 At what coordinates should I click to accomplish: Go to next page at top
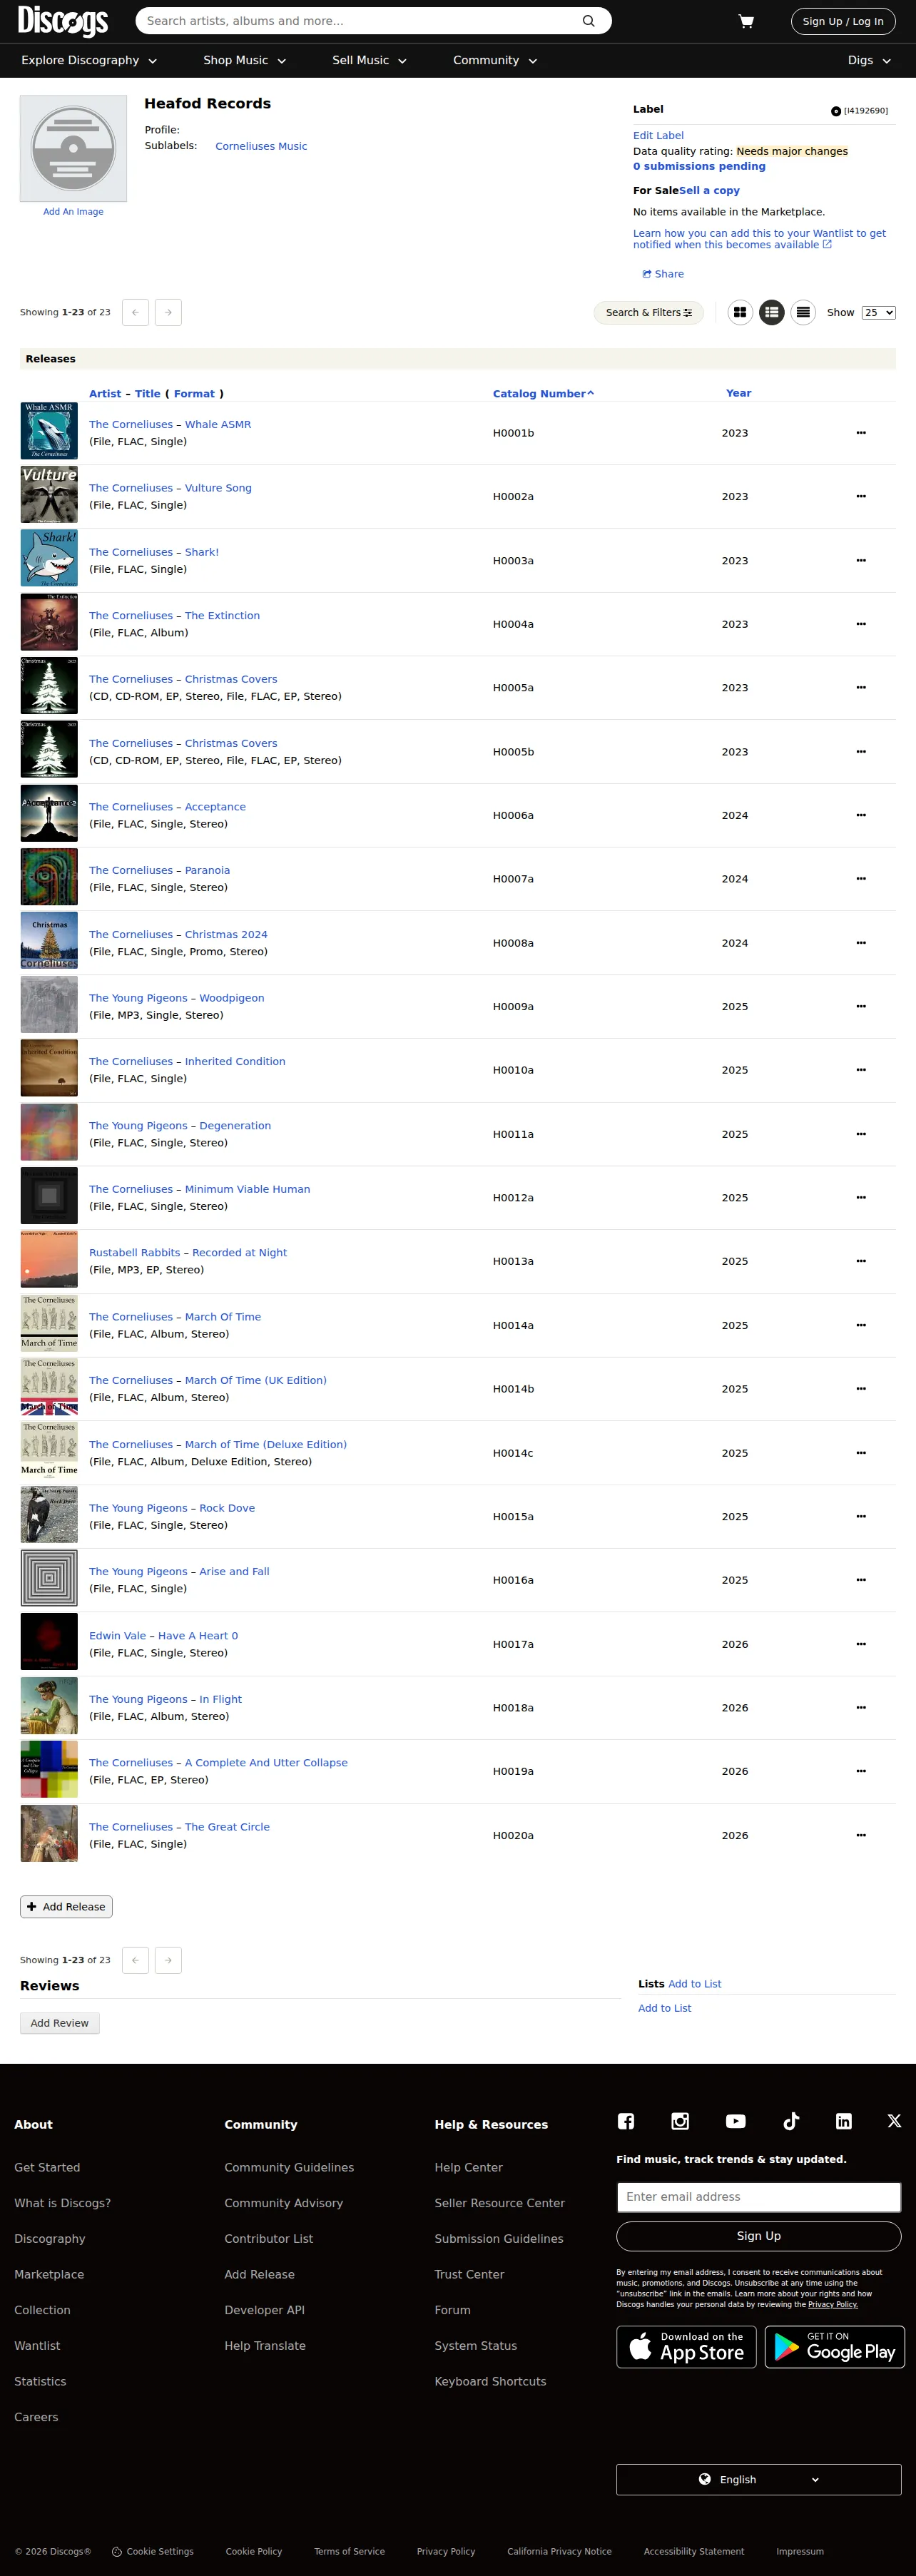click(x=168, y=313)
